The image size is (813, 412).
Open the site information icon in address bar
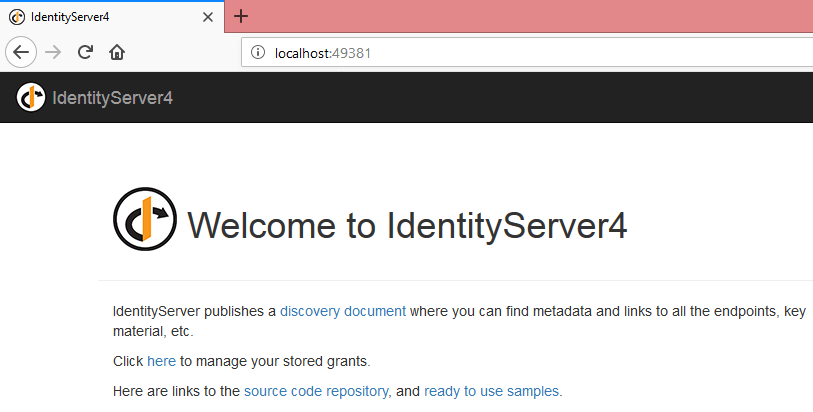tap(258, 52)
